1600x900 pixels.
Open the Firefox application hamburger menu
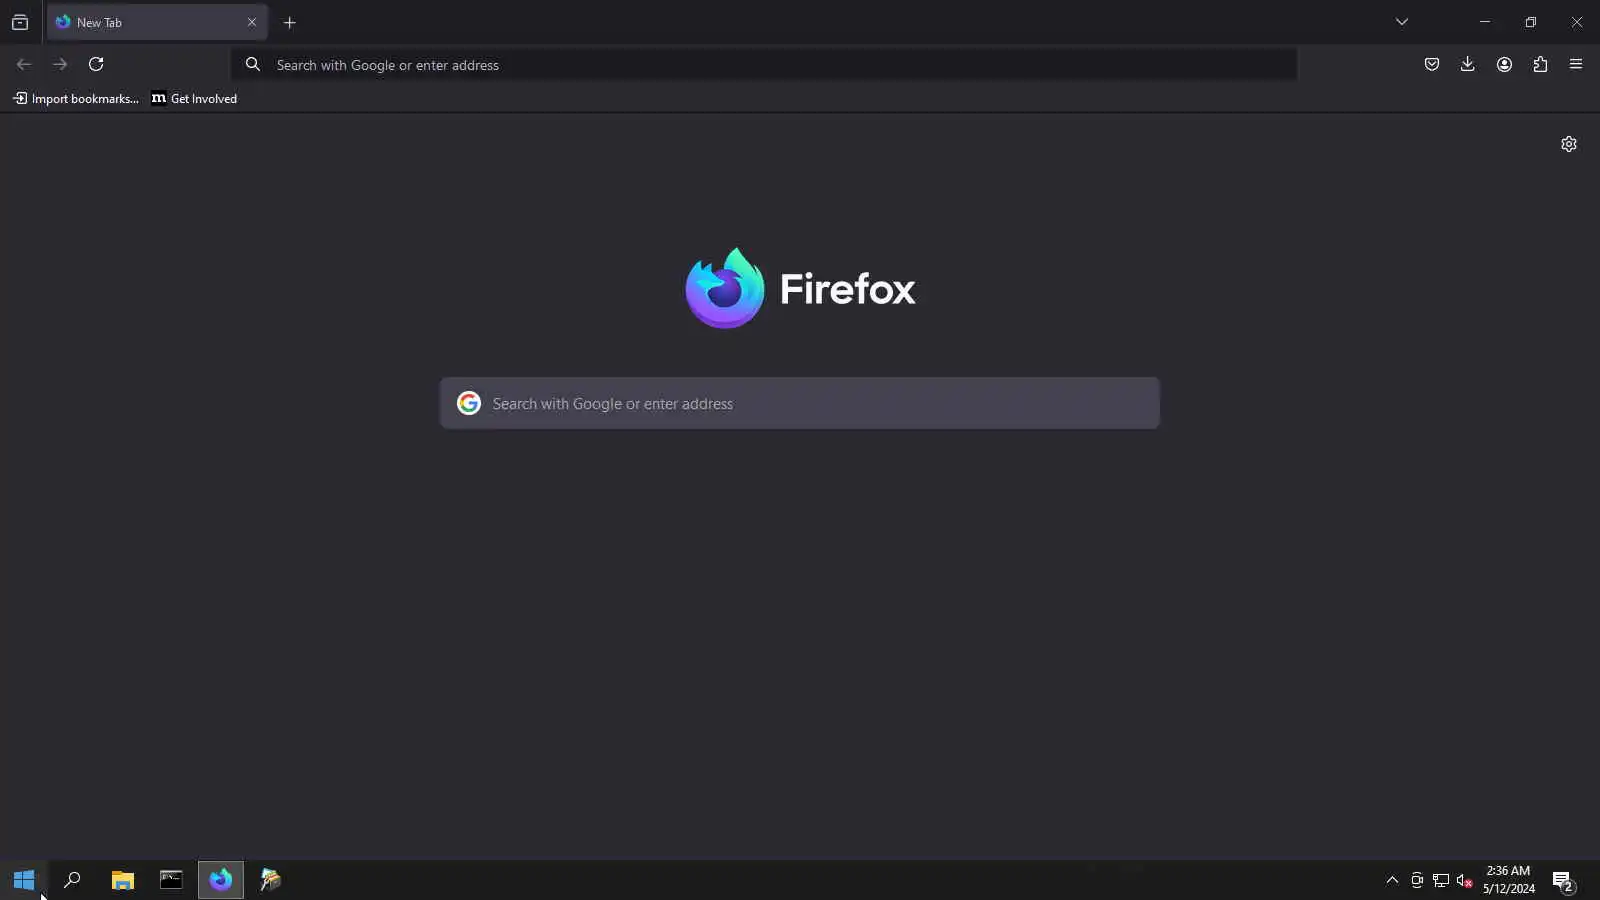1576,64
